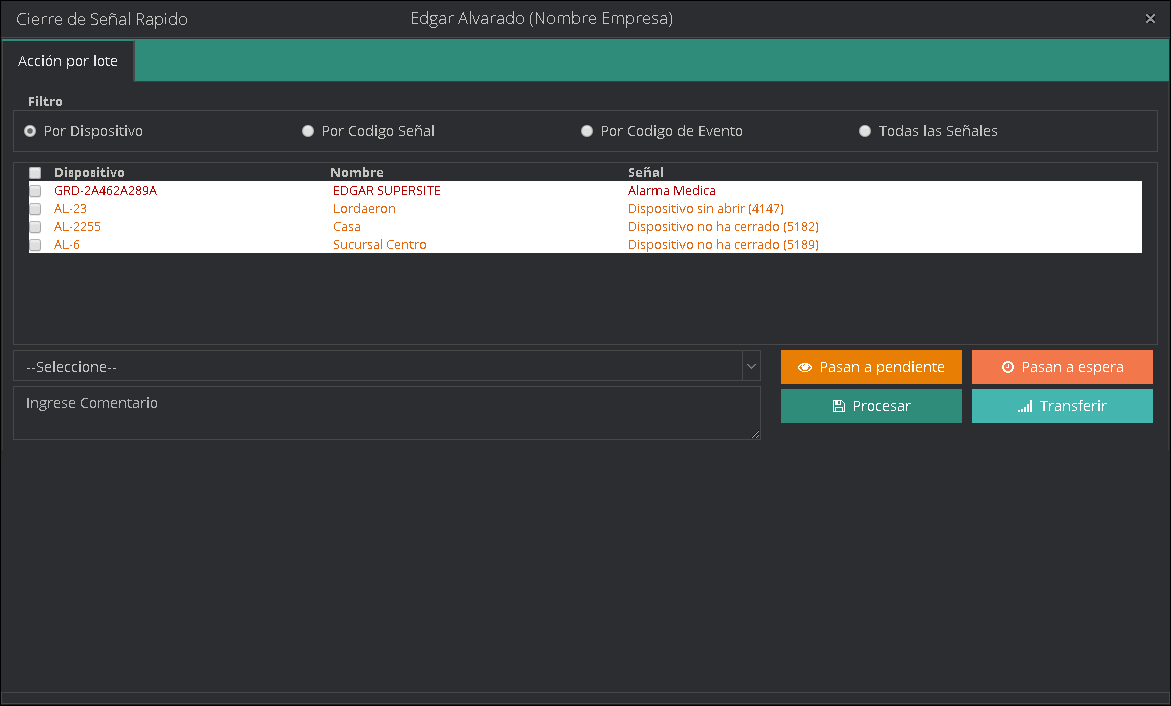The image size is (1171, 706).
Task: Select the Por Dispositivo filter option
Action: click(30, 131)
